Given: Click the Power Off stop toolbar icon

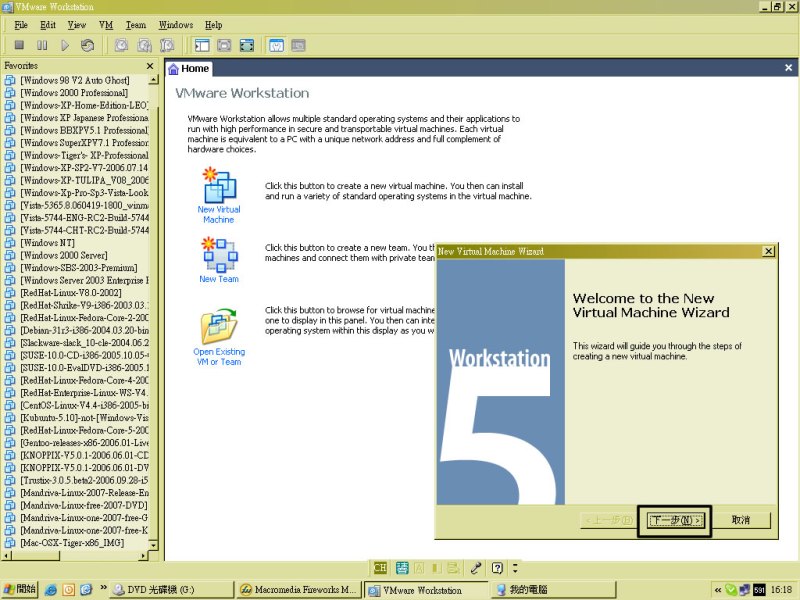Looking at the screenshot, I should pyautogui.click(x=19, y=45).
